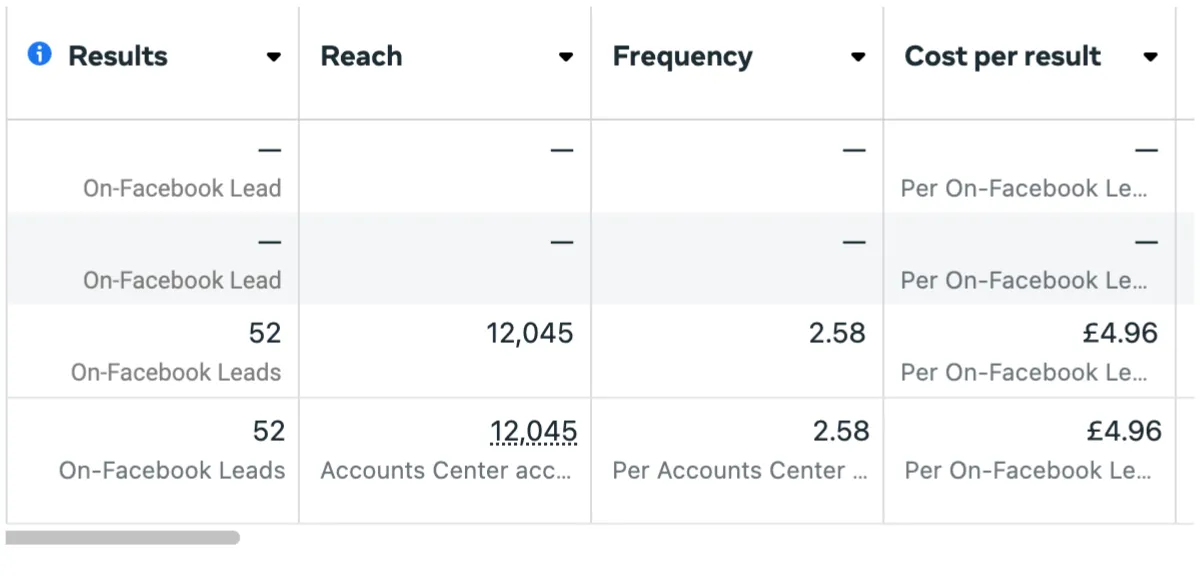
Task: Click the horizontal scrollbar below the table
Action: click(123, 537)
